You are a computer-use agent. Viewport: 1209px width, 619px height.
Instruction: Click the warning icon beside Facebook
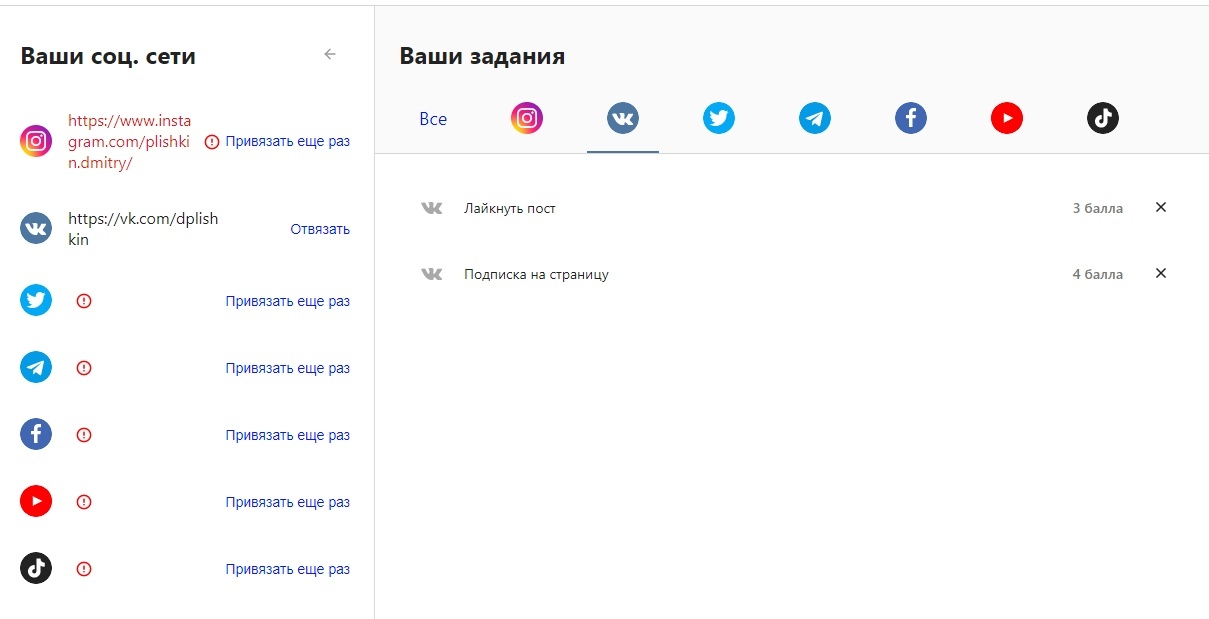pyautogui.click(x=84, y=435)
